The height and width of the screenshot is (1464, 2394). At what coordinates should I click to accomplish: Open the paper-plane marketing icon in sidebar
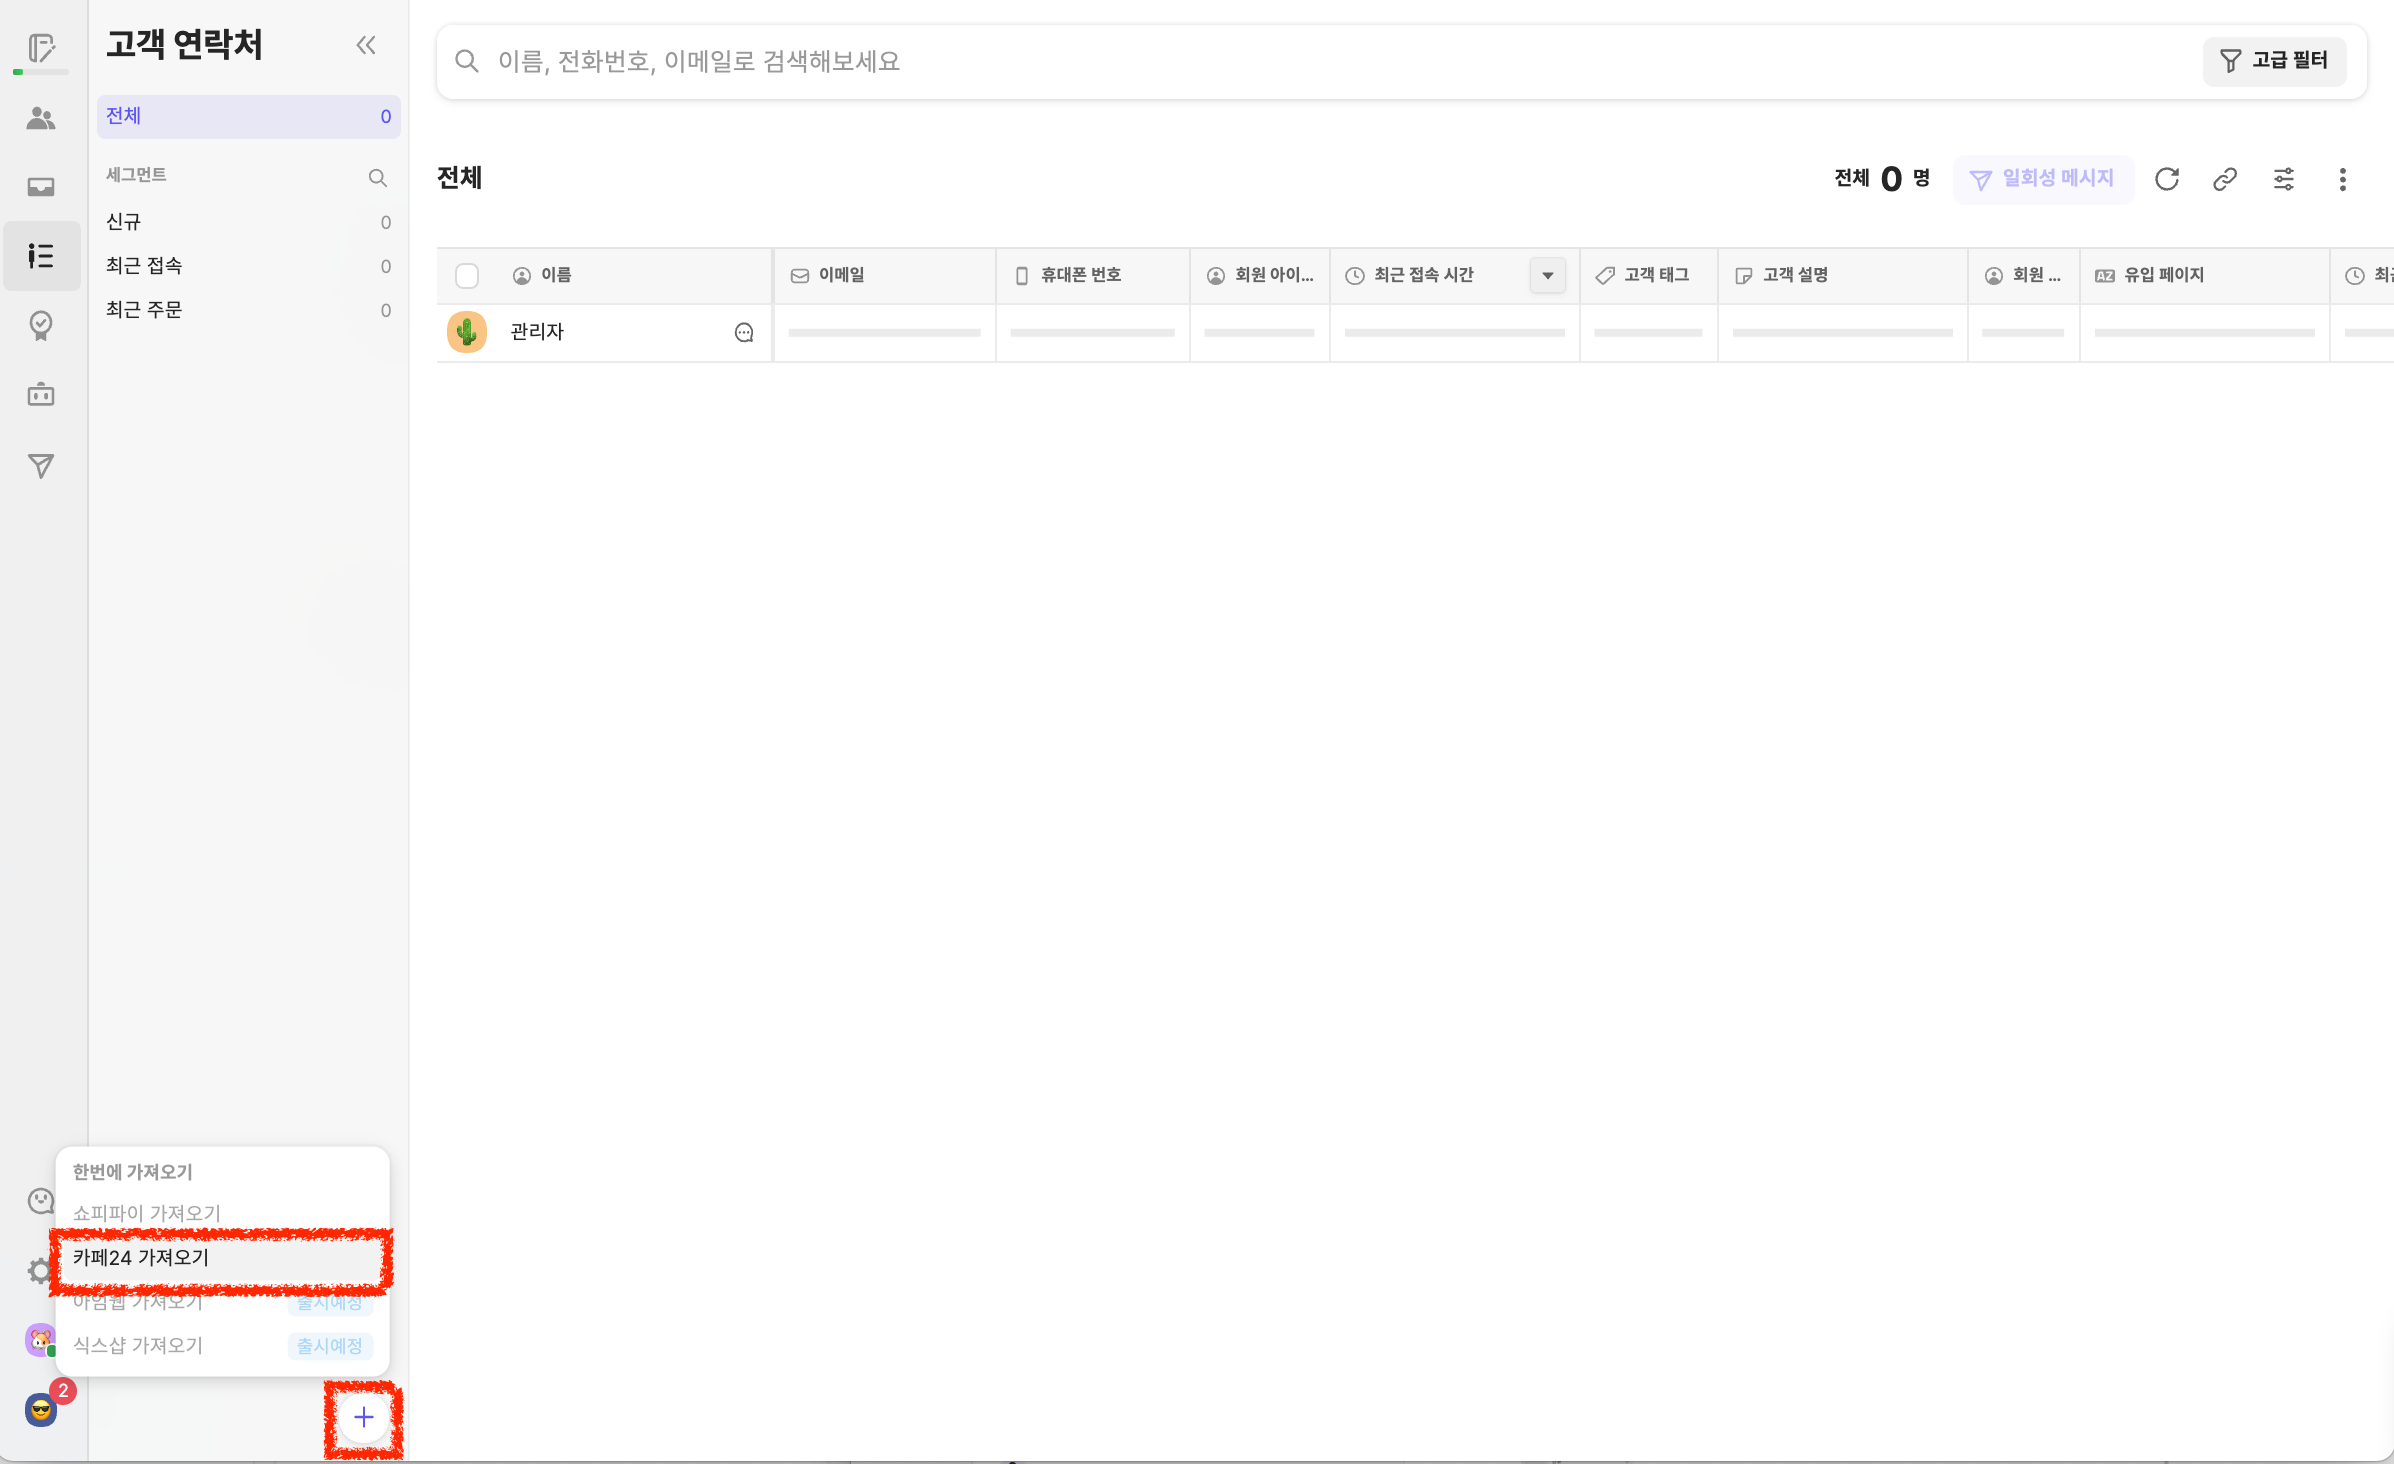[x=41, y=466]
